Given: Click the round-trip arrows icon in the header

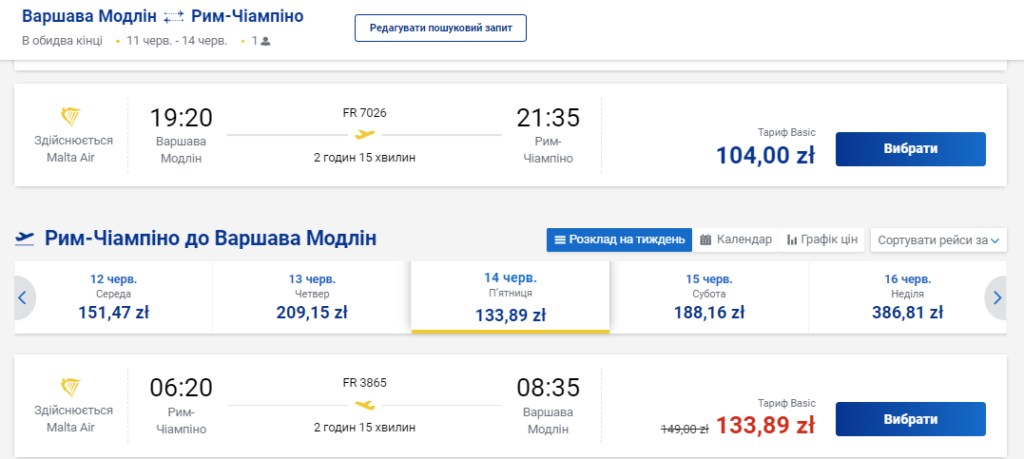Looking at the screenshot, I should click(174, 17).
